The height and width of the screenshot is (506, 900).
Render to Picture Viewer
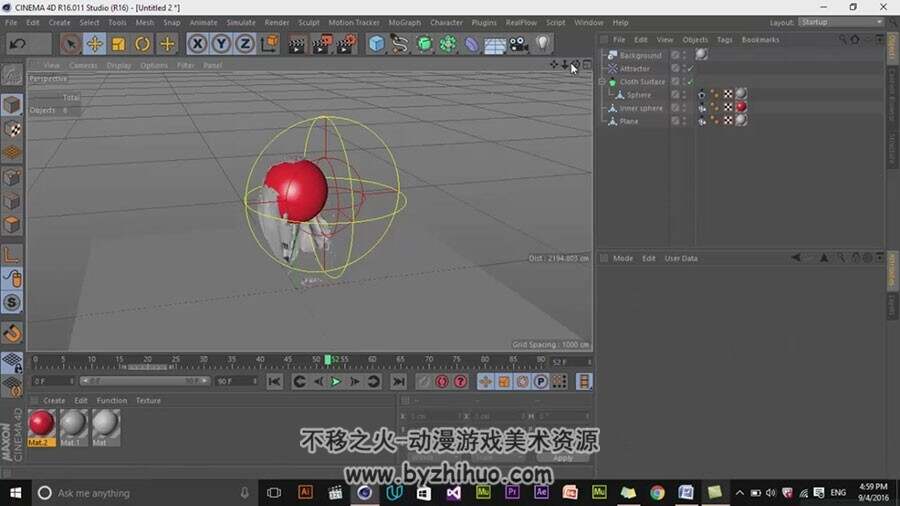point(322,44)
